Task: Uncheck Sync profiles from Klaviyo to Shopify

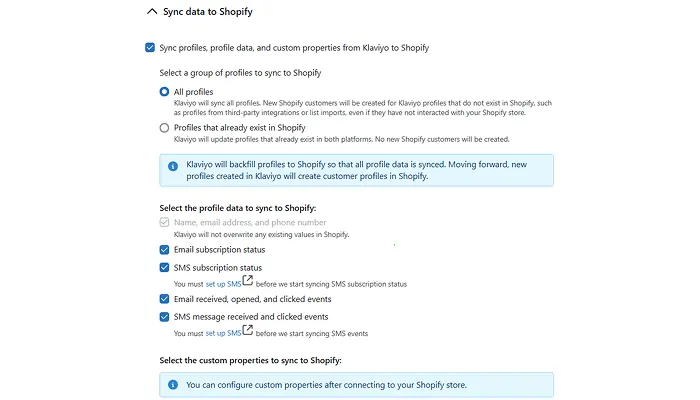Action: click(x=150, y=47)
